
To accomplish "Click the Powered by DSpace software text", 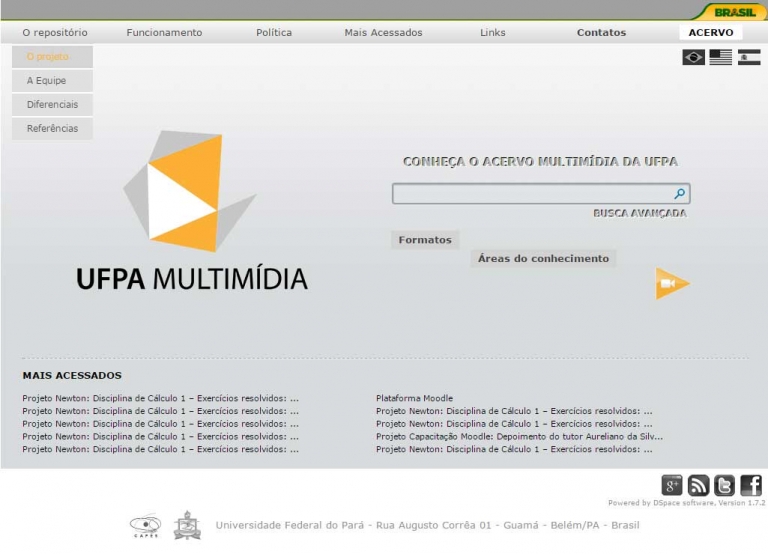I will pyautogui.click(x=686, y=503).
